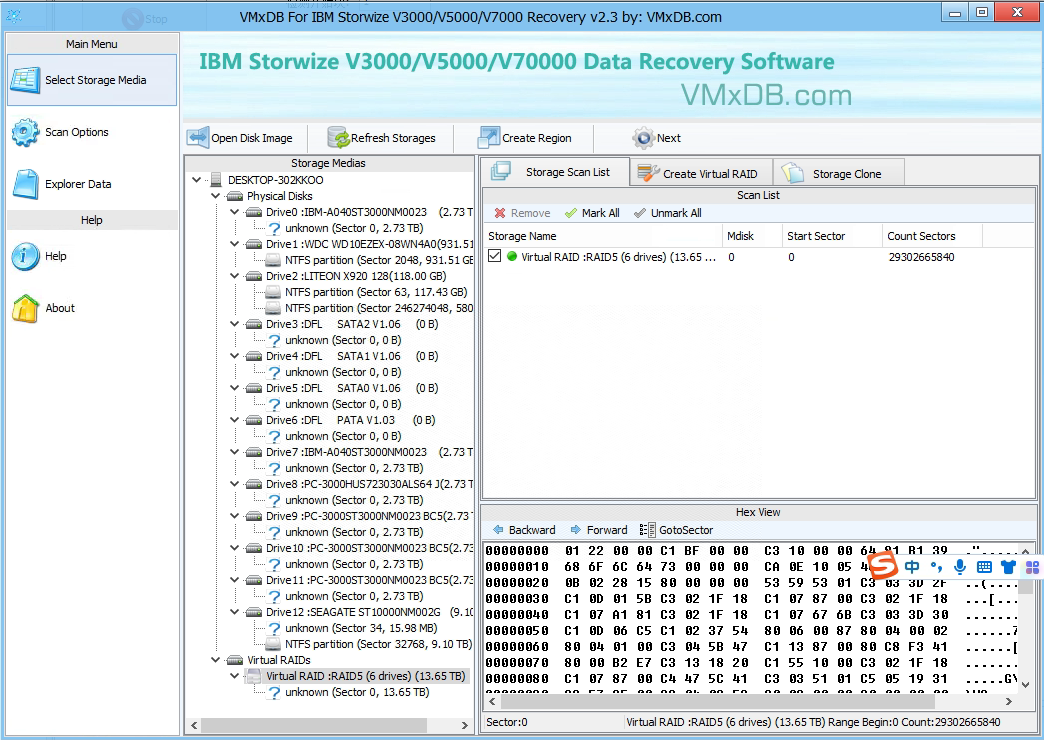The image size is (1044, 740).
Task: Click the Count Sectors column header
Action: coord(932,236)
